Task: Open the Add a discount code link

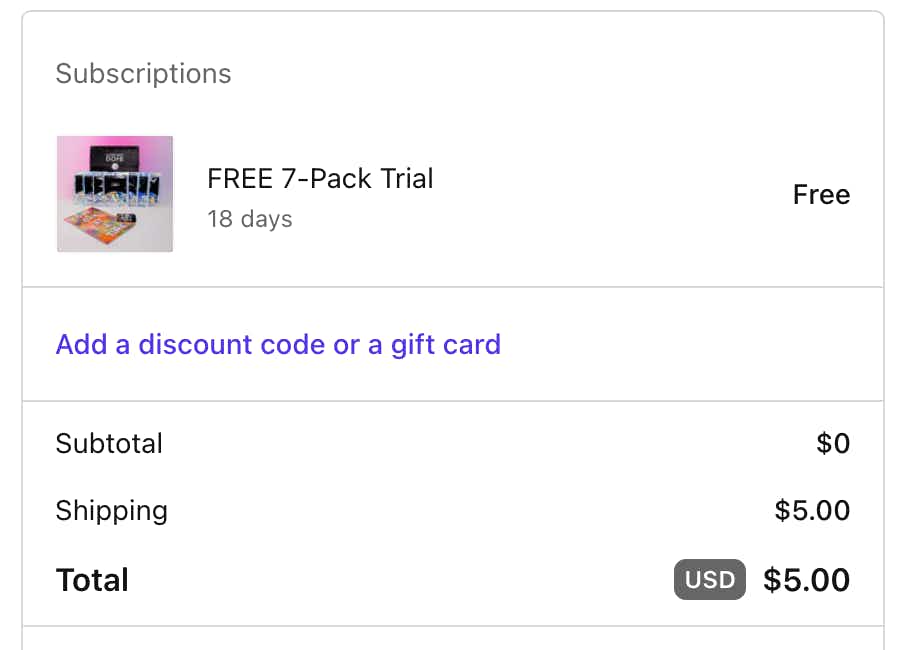Action: [x=278, y=344]
